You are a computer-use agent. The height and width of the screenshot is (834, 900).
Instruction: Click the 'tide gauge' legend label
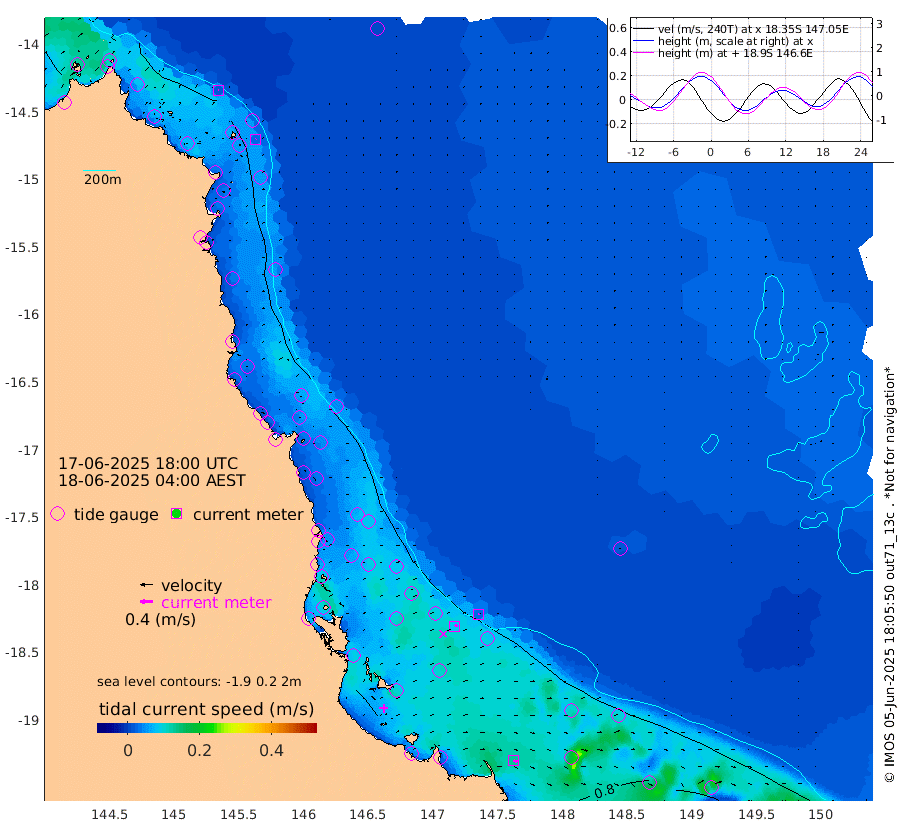tap(116, 514)
